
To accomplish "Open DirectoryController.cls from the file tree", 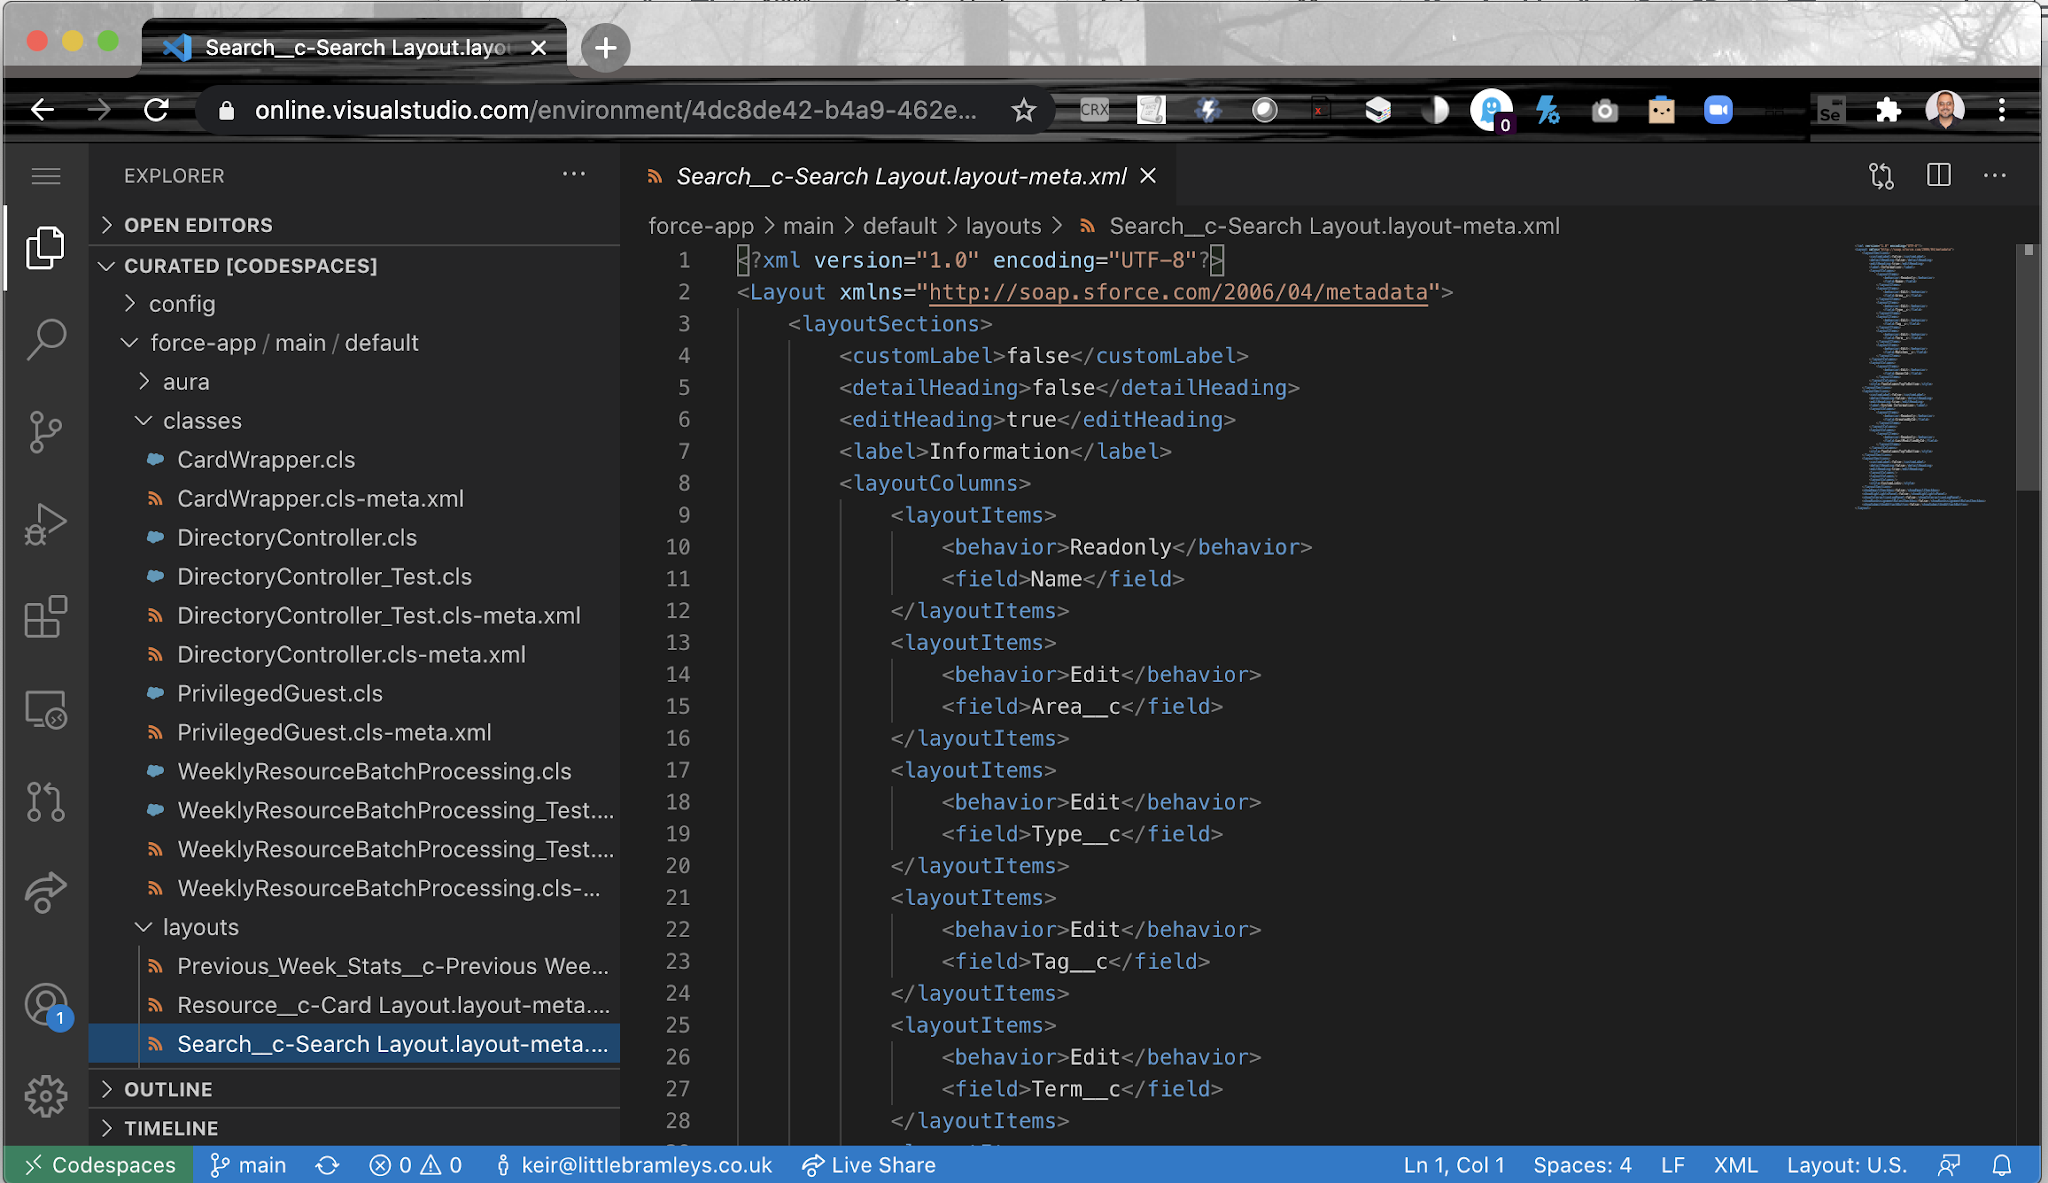I will click(296, 537).
